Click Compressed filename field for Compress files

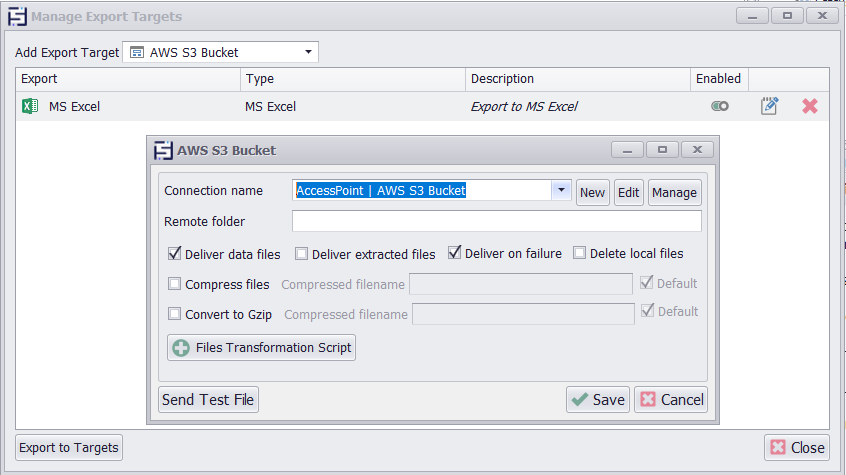[521, 284]
